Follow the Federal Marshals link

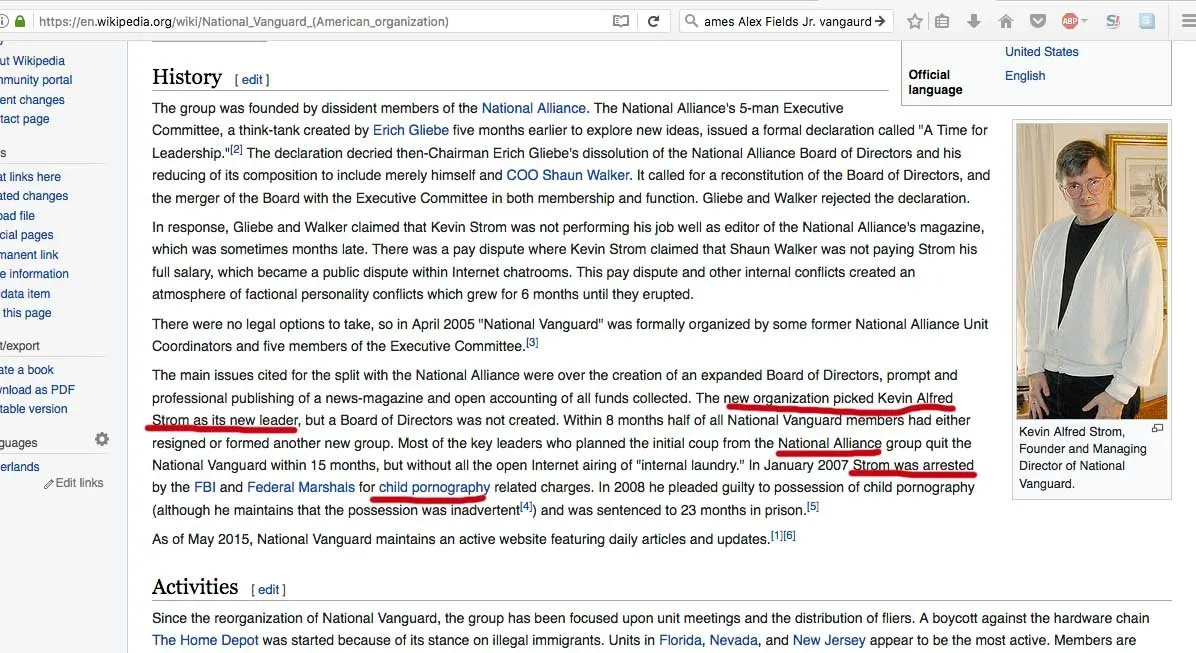pos(301,487)
